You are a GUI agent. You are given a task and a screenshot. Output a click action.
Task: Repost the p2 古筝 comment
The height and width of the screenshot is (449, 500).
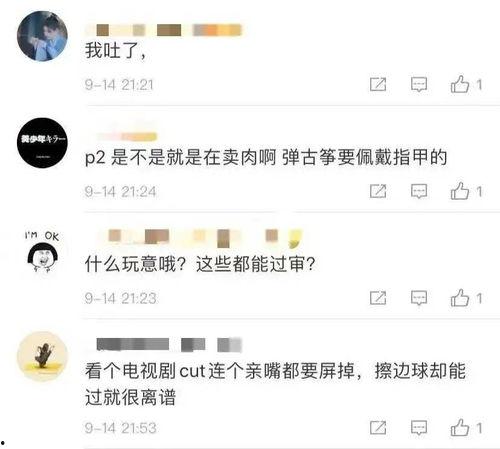[378, 191]
